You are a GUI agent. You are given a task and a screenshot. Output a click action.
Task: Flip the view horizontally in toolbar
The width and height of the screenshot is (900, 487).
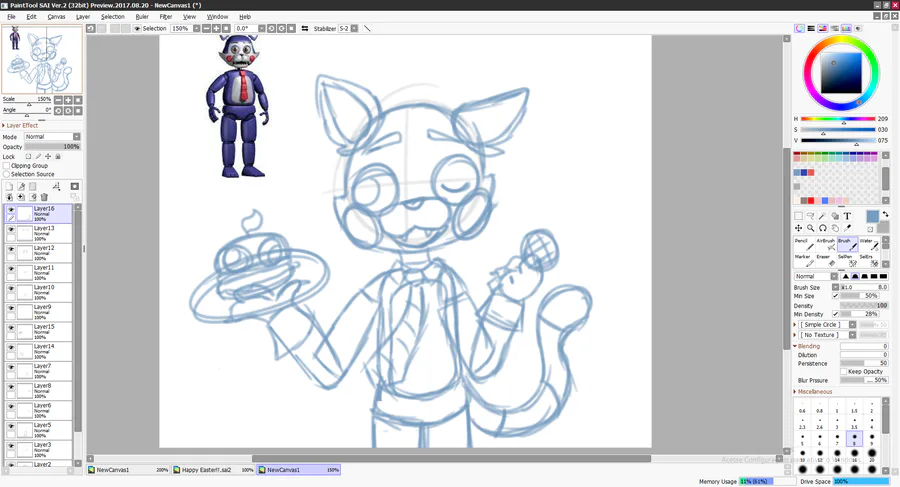pyautogui.click(x=304, y=28)
